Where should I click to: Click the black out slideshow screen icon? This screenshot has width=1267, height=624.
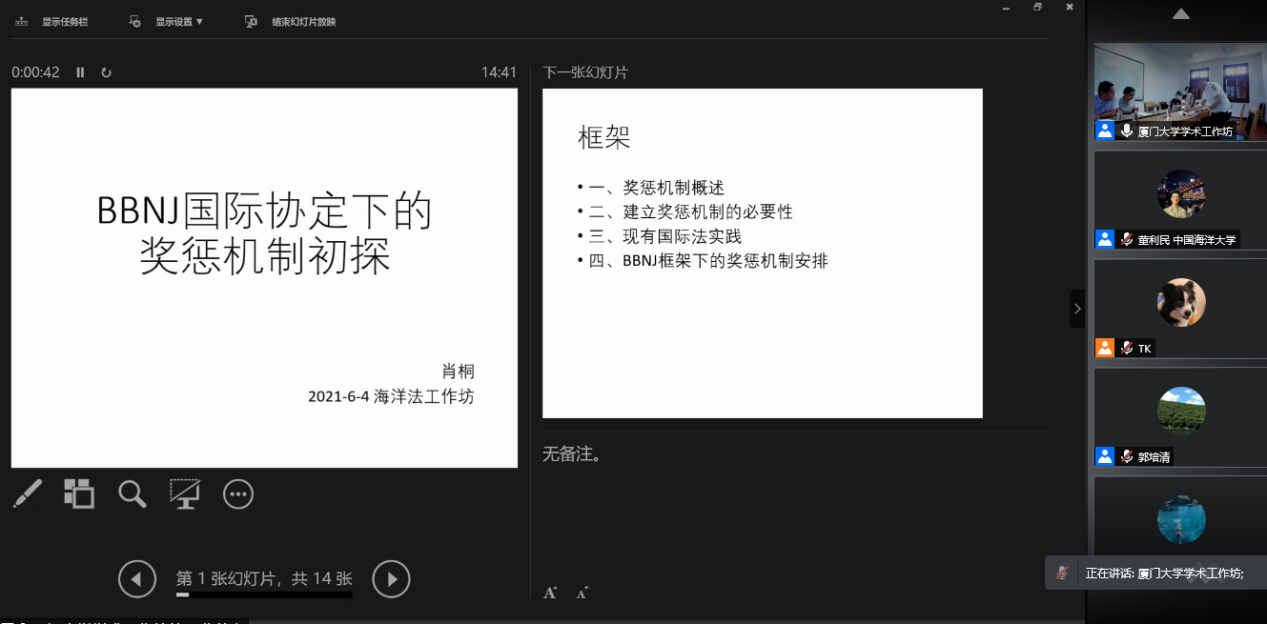185,493
